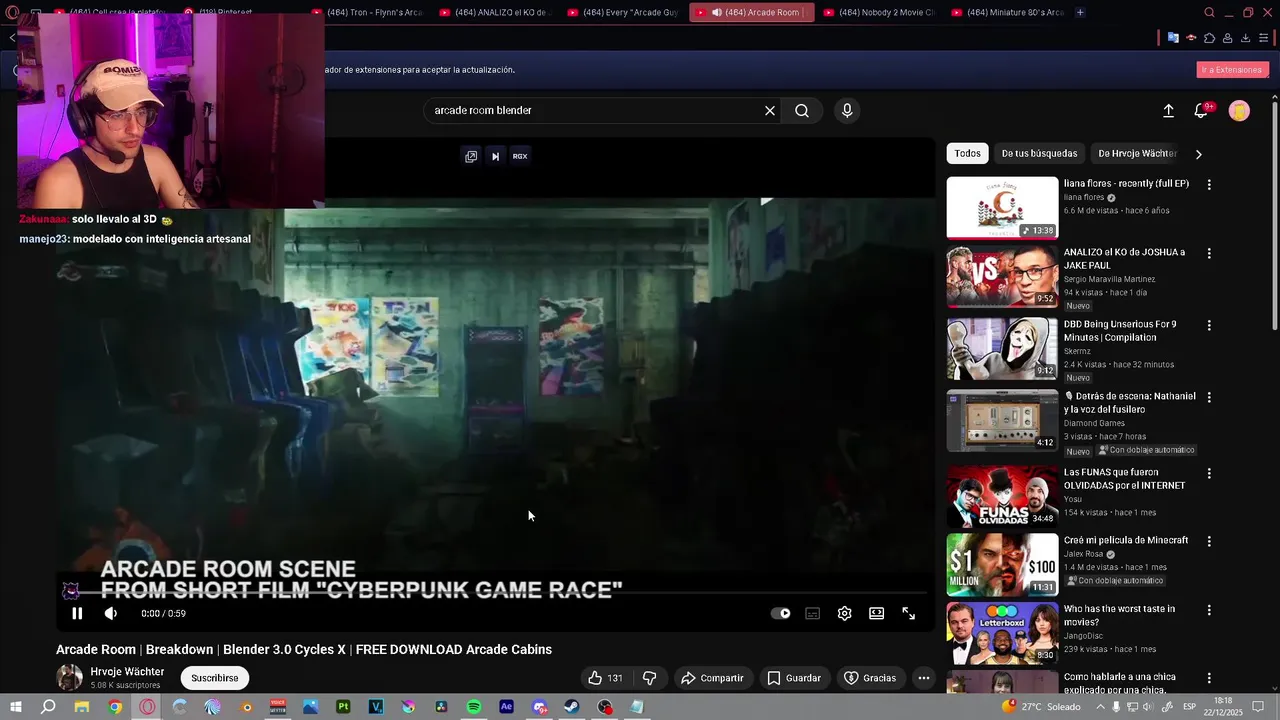Click the page vertical scrollbar
The image size is (1280, 720).
[x=1274, y=215]
